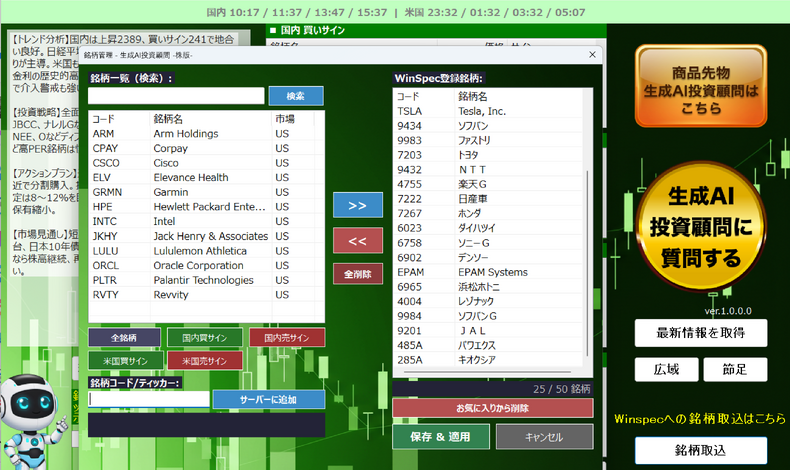Select the 9984 ソフバンG registered row
790x470 pixels.
point(488,316)
